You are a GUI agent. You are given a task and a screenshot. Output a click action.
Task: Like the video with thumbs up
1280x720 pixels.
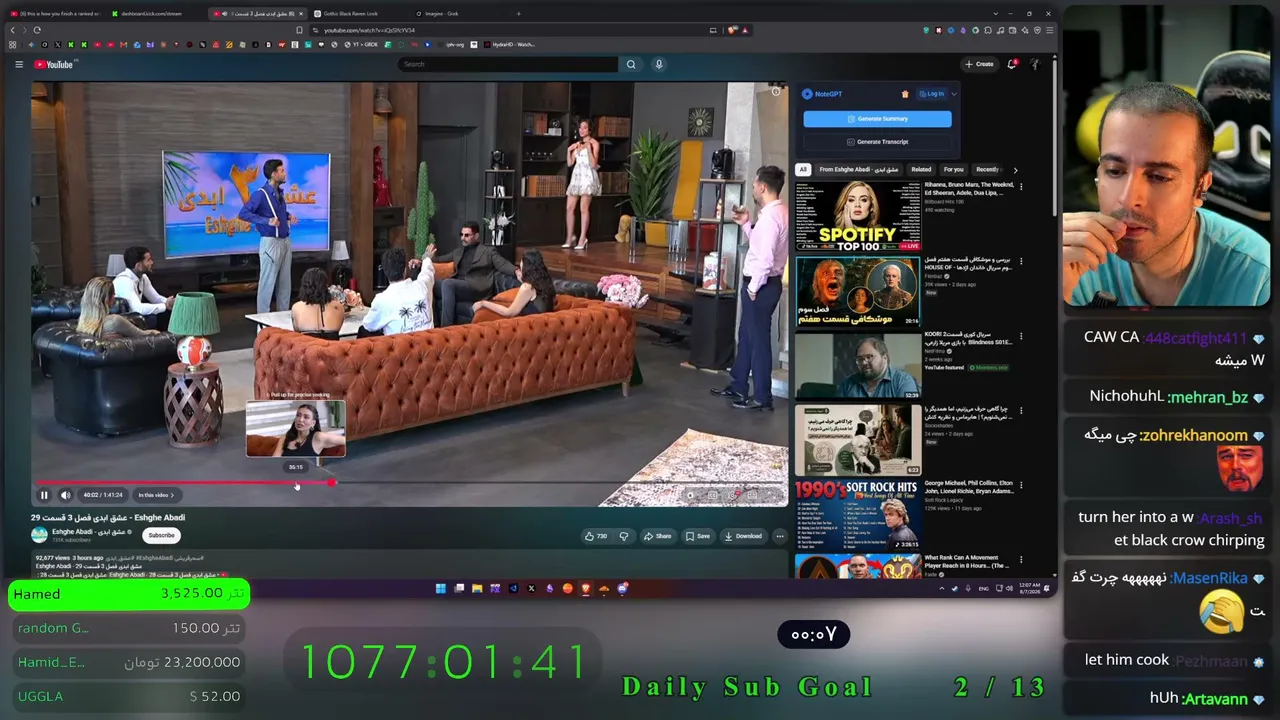[596, 536]
